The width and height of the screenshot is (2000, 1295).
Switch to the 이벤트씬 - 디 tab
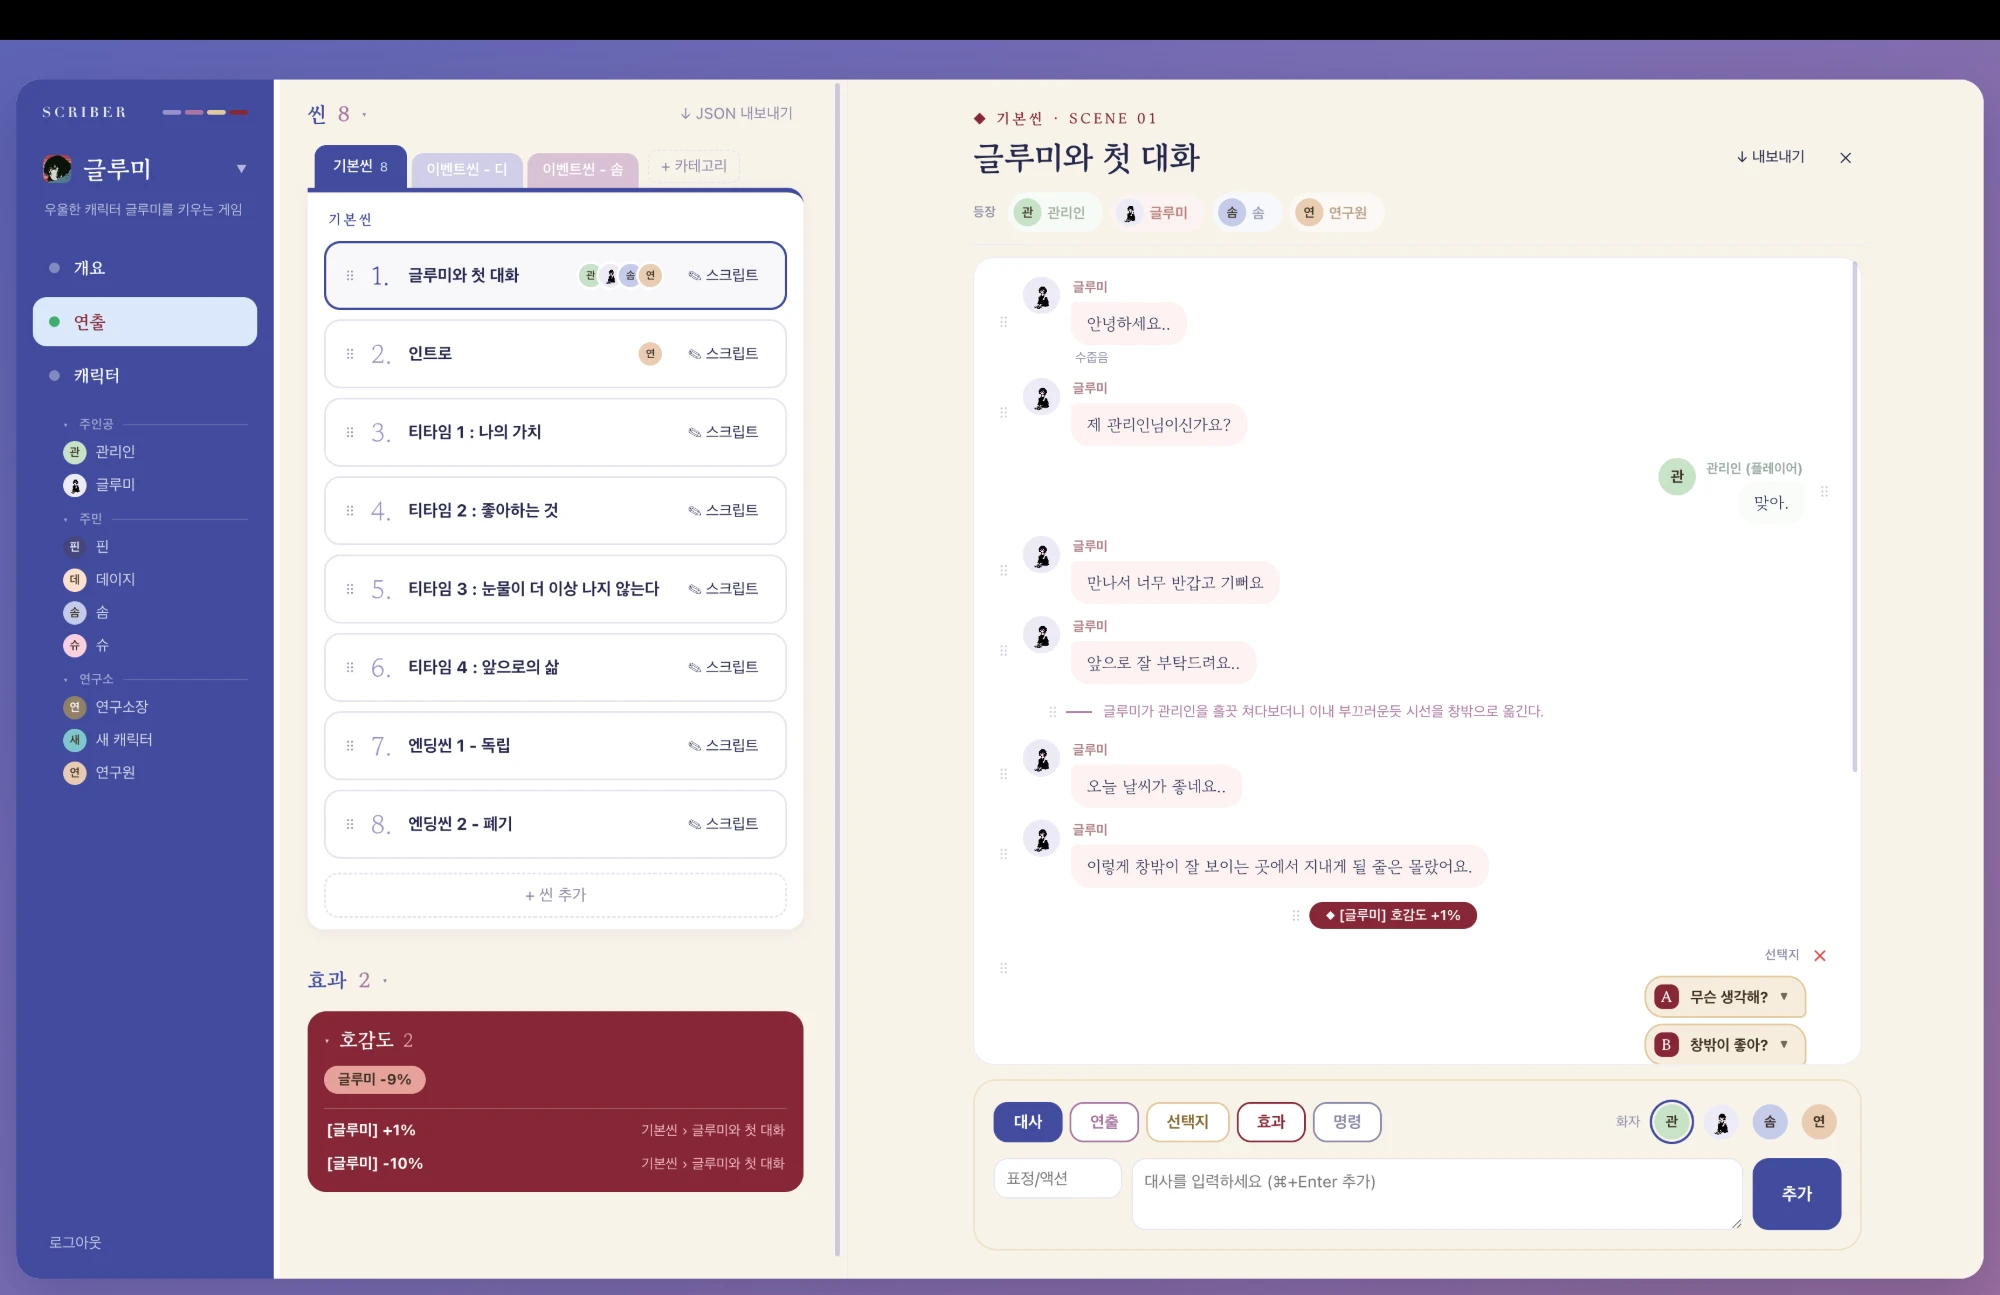pos(467,169)
